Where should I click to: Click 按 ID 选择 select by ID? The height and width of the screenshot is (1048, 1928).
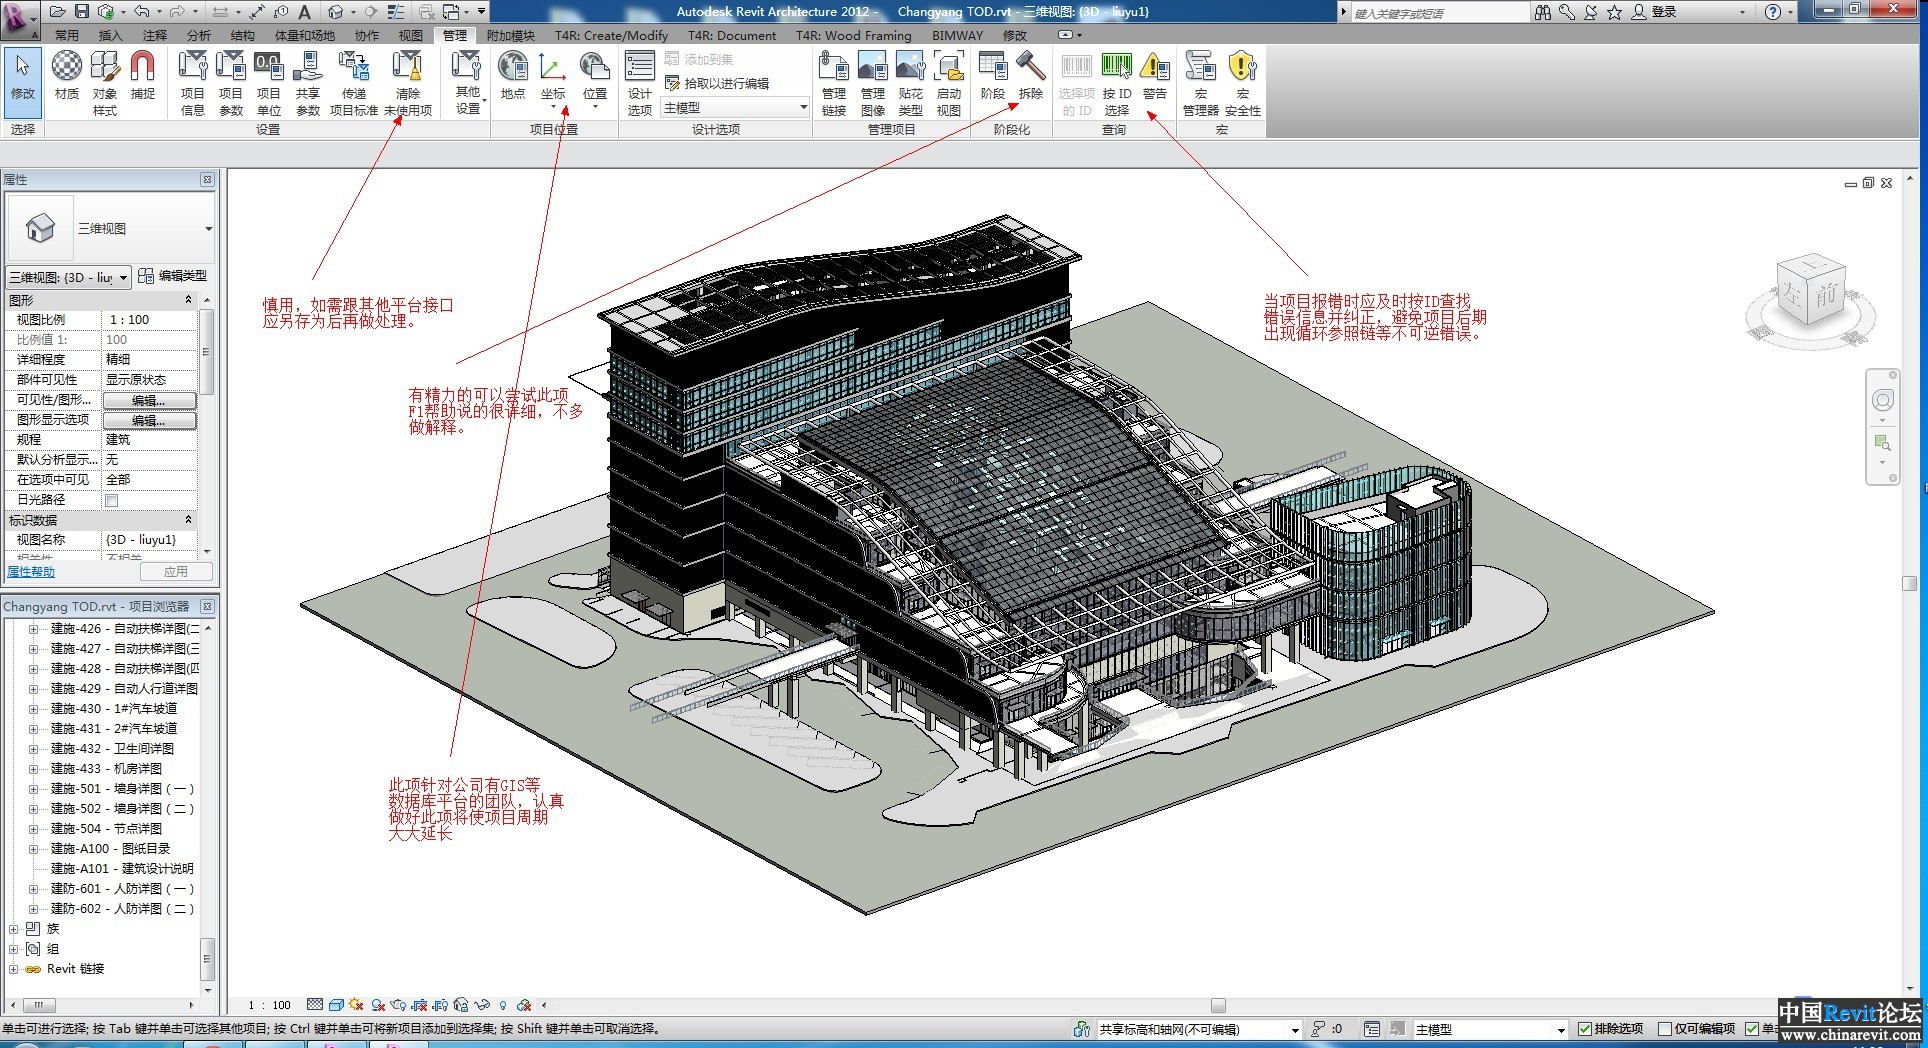1117,83
